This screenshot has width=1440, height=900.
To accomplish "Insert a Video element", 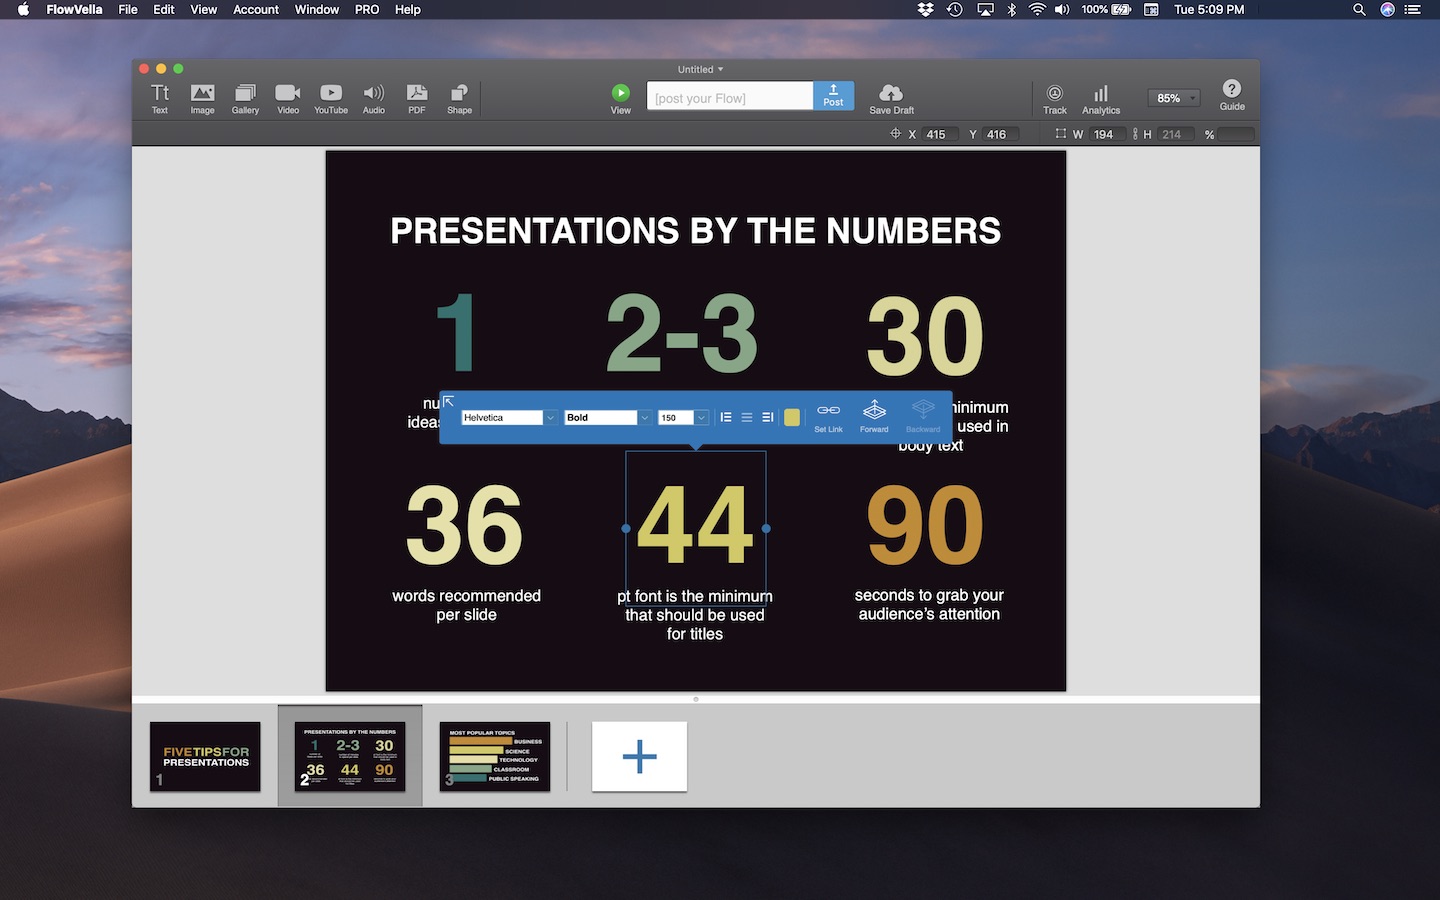I will pyautogui.click(x=288, y=98).
